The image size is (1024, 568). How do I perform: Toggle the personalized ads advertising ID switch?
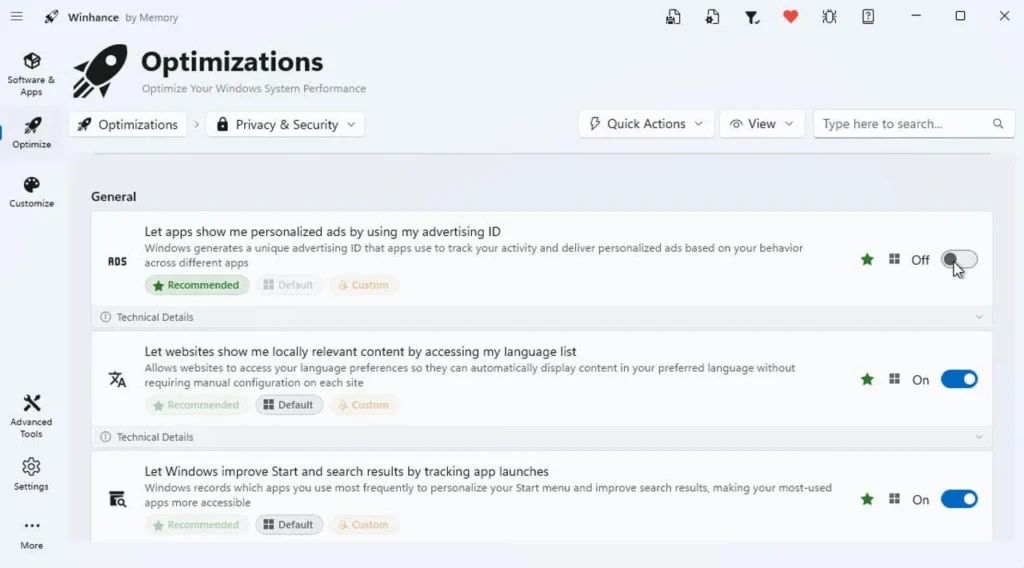click(x=959, y=260)
